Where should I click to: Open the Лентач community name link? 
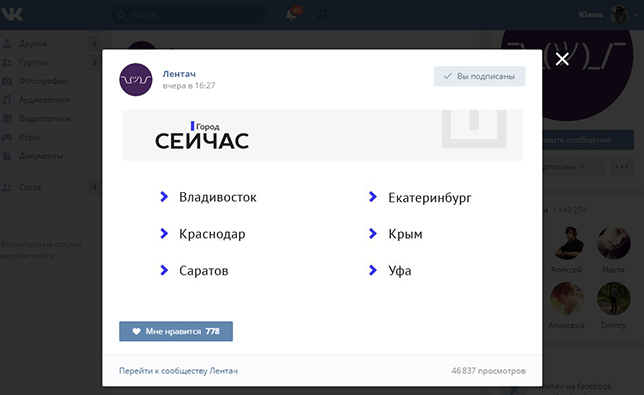pyautogui.click(x=179, y=74)
